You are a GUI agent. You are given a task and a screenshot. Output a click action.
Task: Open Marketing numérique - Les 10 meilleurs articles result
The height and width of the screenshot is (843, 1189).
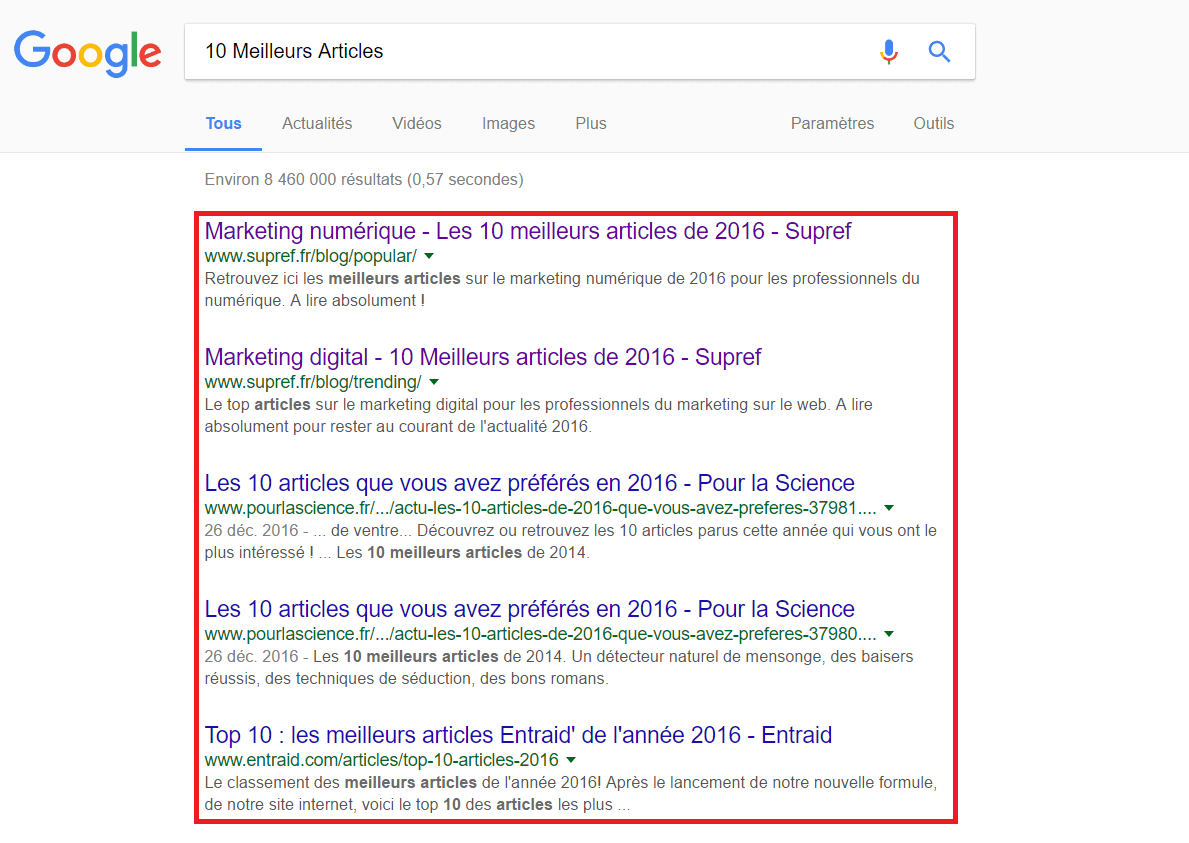528,230
